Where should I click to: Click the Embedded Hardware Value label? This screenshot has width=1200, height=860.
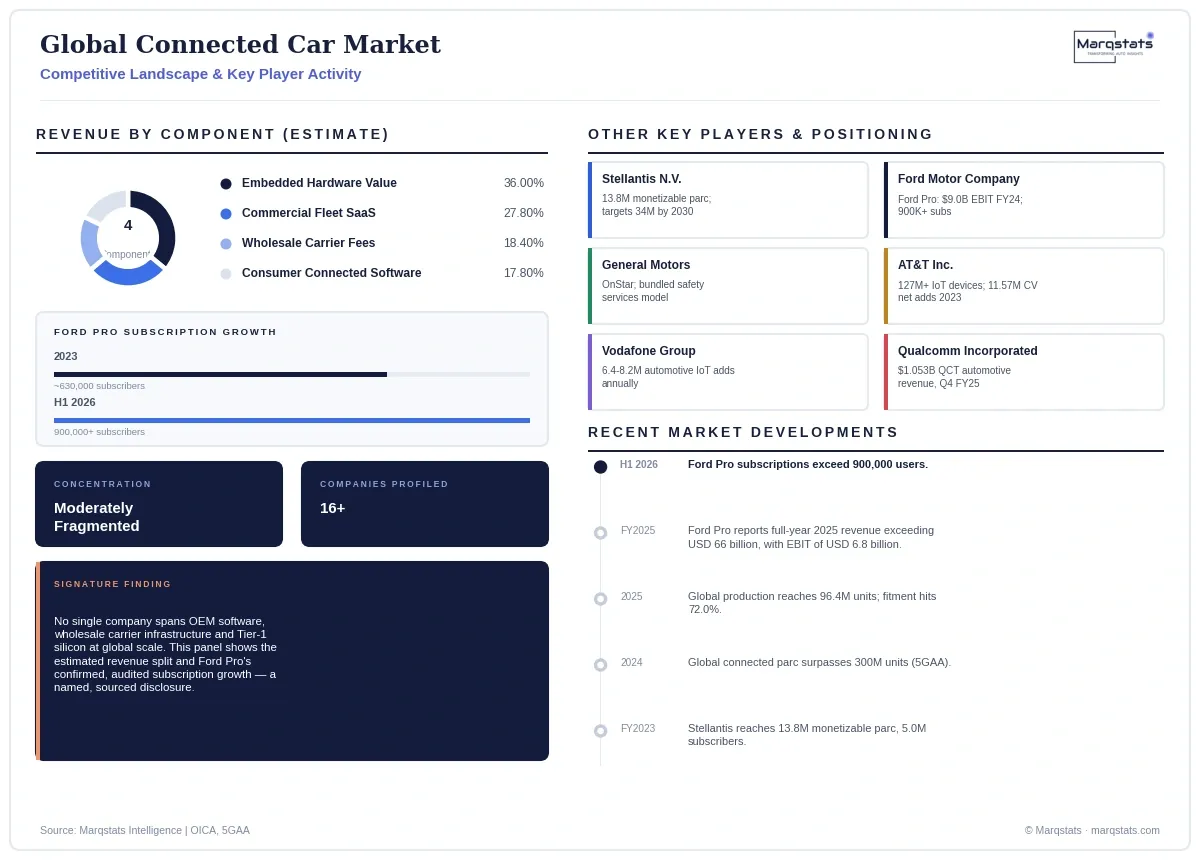[x=319, y=183]
